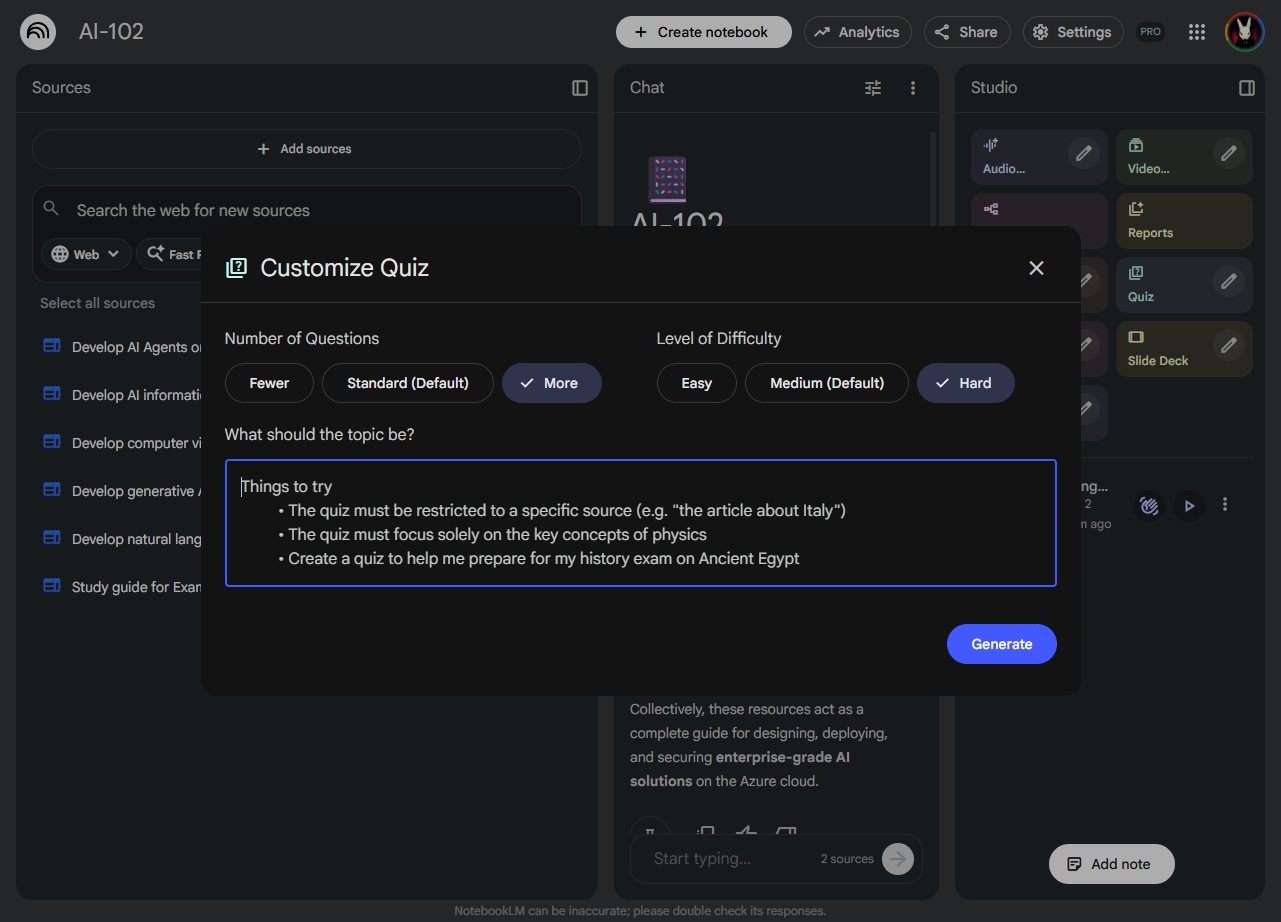Open Settings
This screenshot has height=922, width=1281.
(1073, 32)
